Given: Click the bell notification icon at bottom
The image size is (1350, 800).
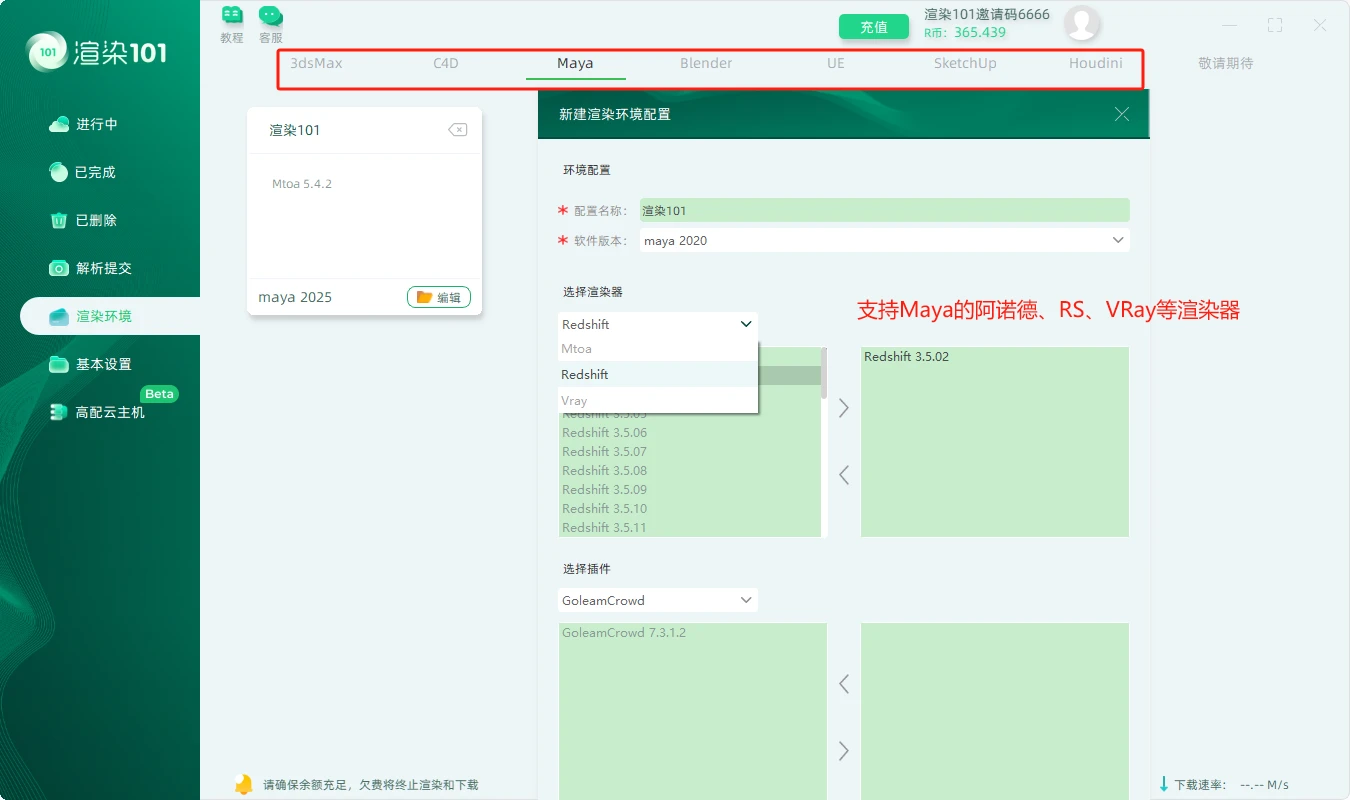Looking at the screenshot, I should [x=243, y=784].
